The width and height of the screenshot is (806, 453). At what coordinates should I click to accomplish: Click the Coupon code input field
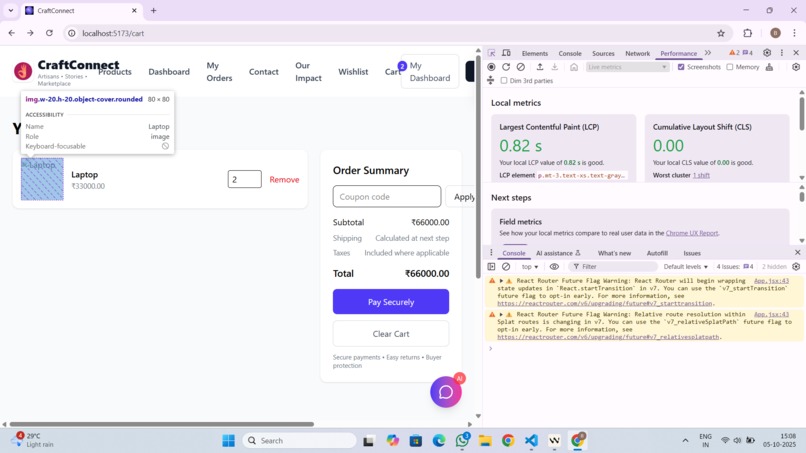(x=387, y=196)
